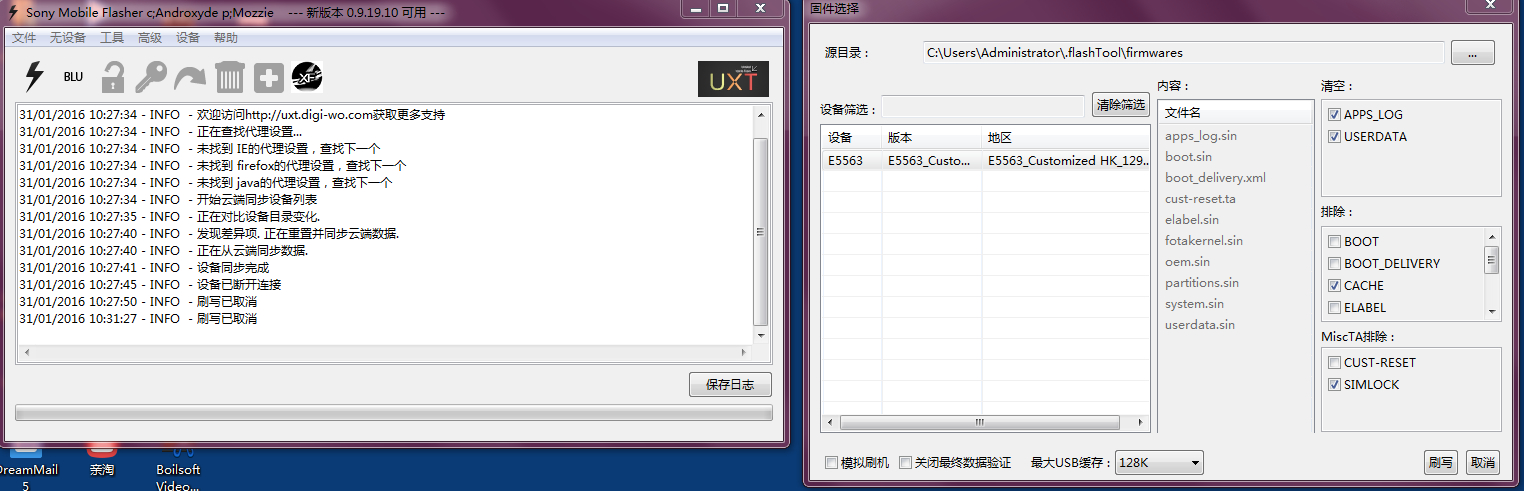
Task: Uncheck the SIMLOCK MiscTA checkbox
Action: 1334,384
